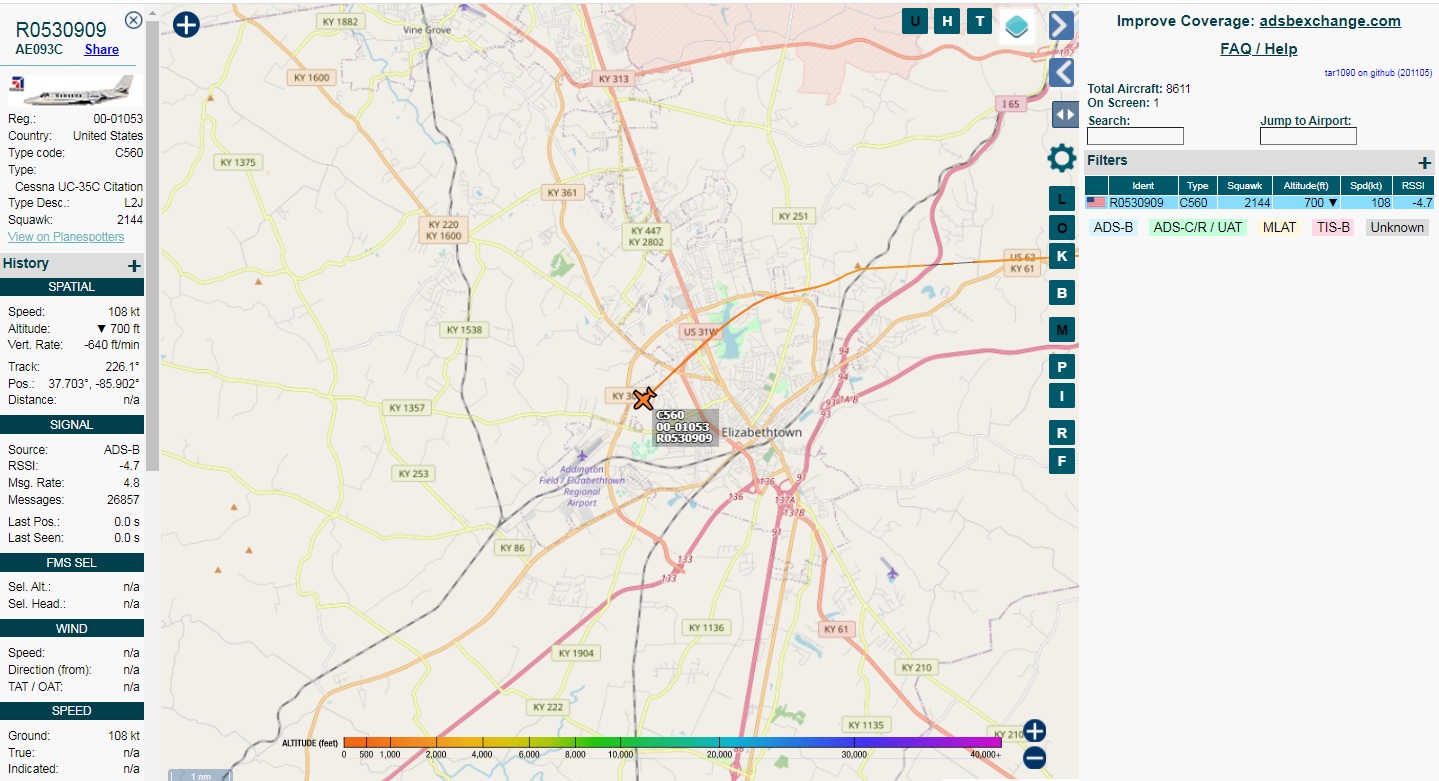Sort table by Type column header
The width and height of the screenshot is (1439, 781).
pos(1198,186)
